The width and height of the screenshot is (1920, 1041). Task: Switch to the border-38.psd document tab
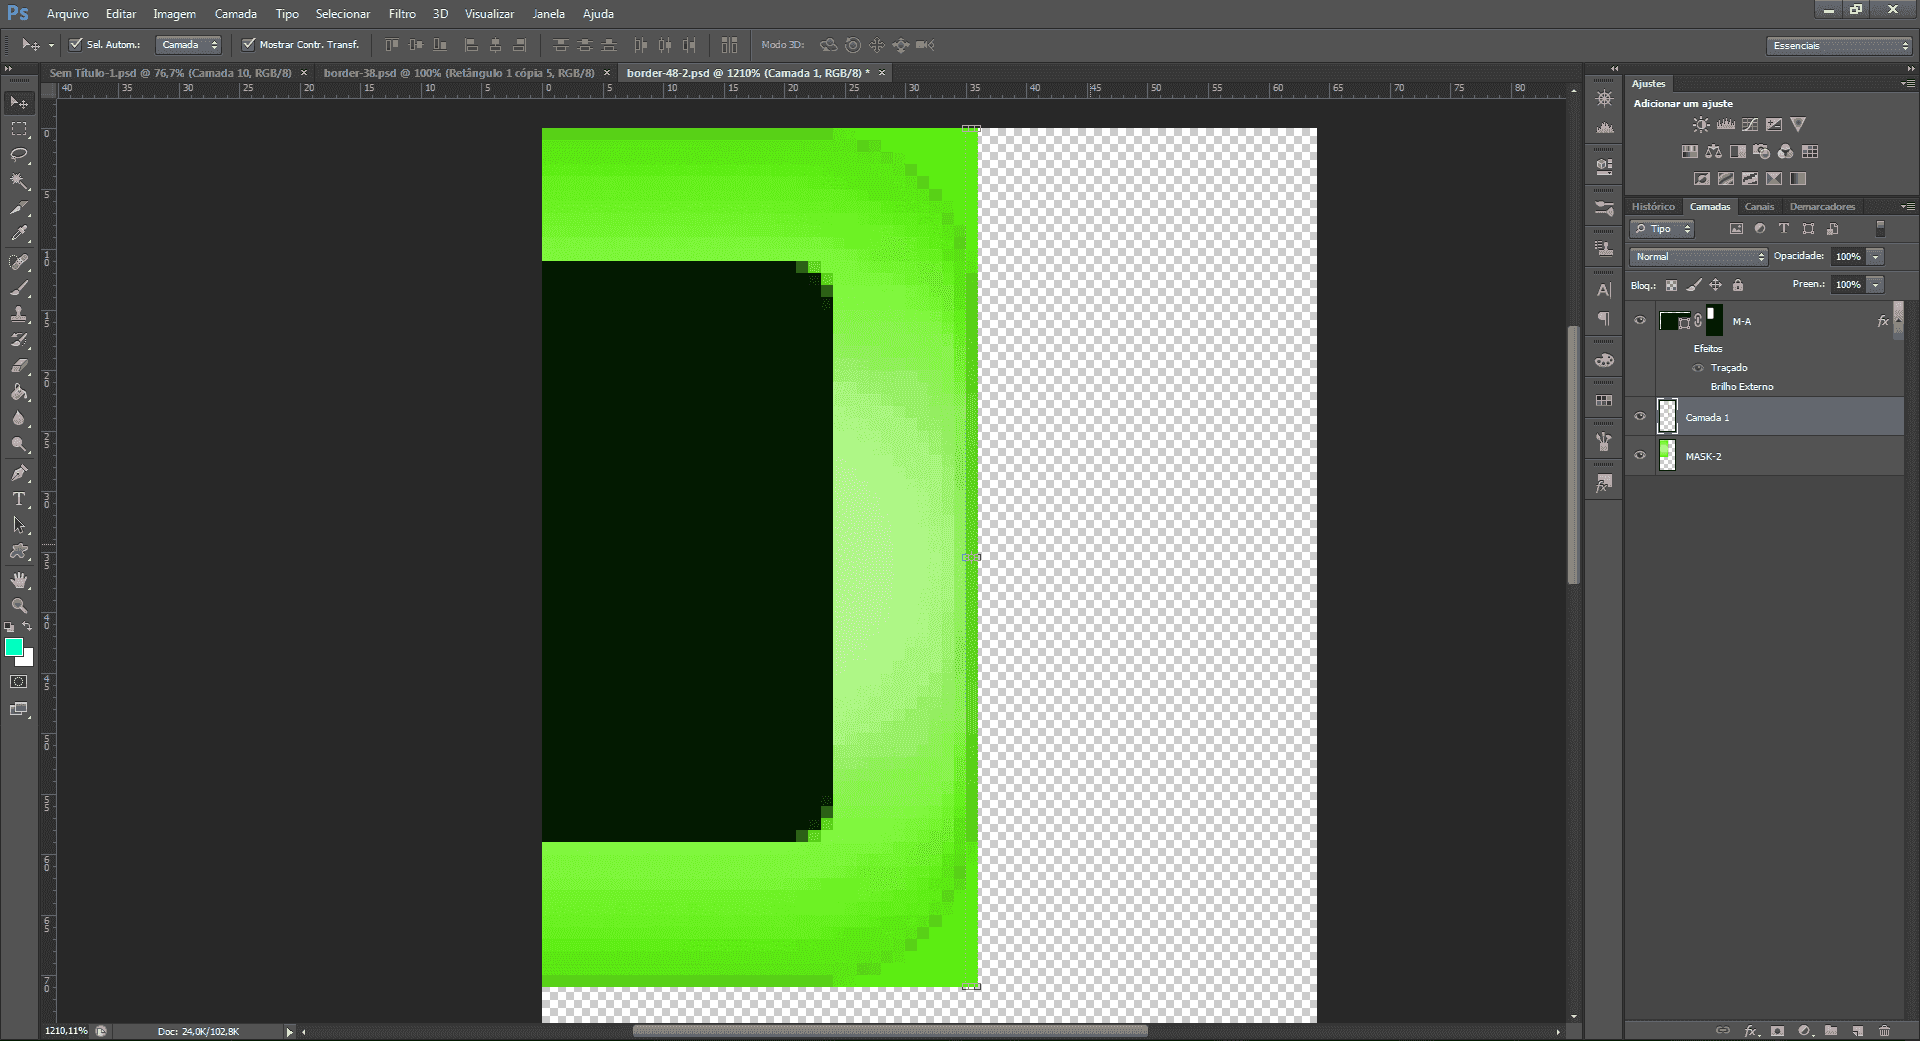click(459, 73)
